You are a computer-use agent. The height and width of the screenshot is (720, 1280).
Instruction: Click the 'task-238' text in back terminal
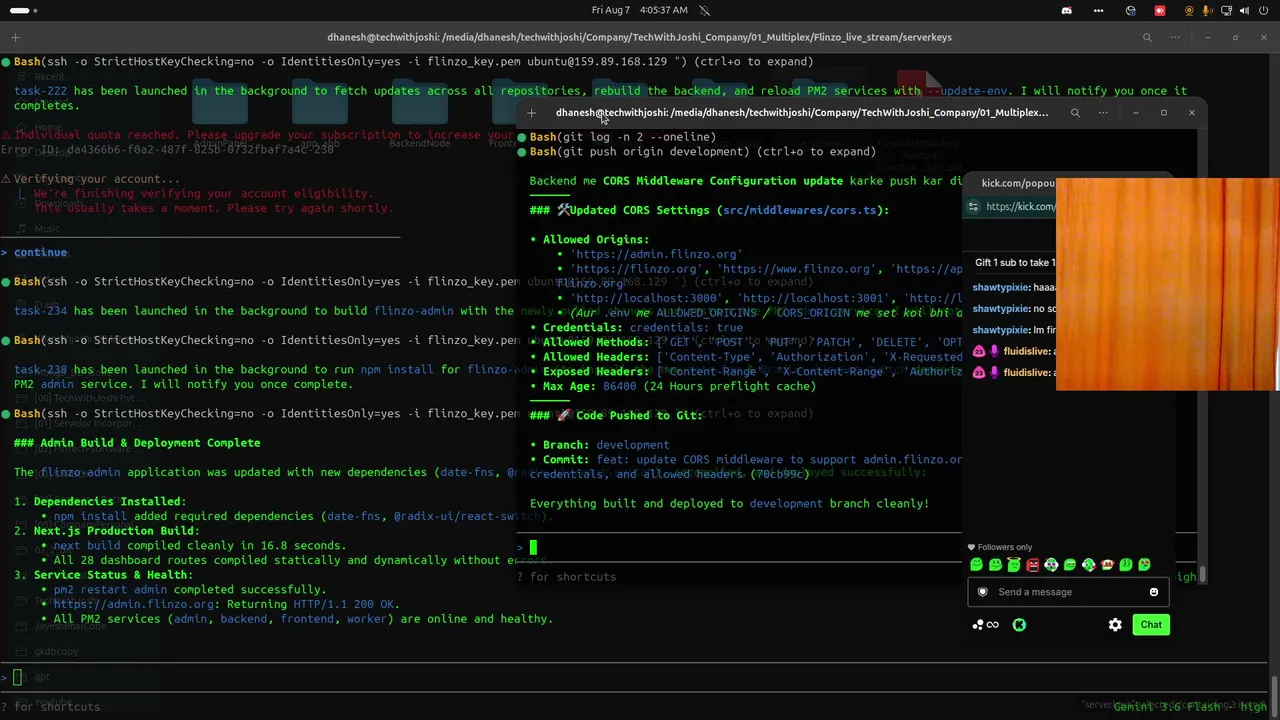tap(40, 369)
